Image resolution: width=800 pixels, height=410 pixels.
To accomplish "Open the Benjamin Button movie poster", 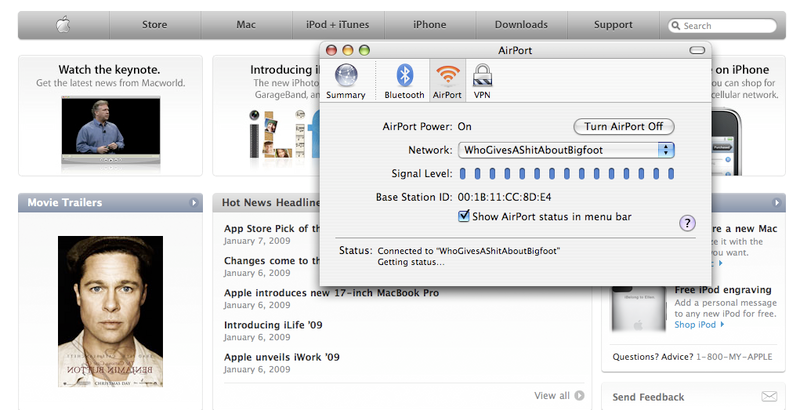I will click(x=110, y=311).
